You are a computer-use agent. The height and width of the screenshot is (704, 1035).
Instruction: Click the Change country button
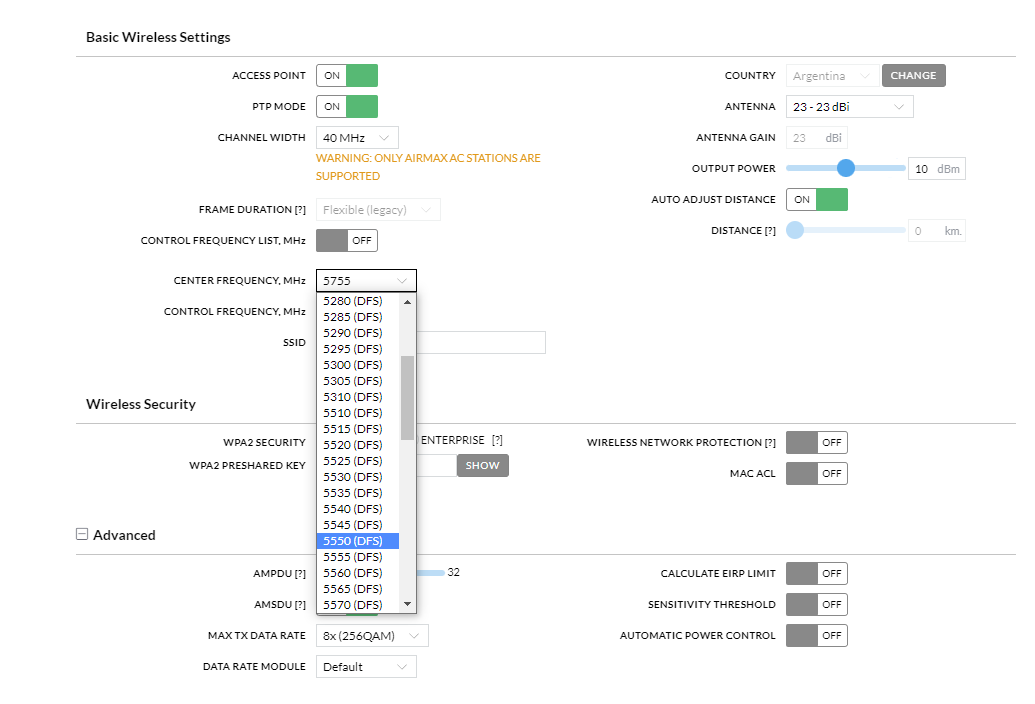913,76
